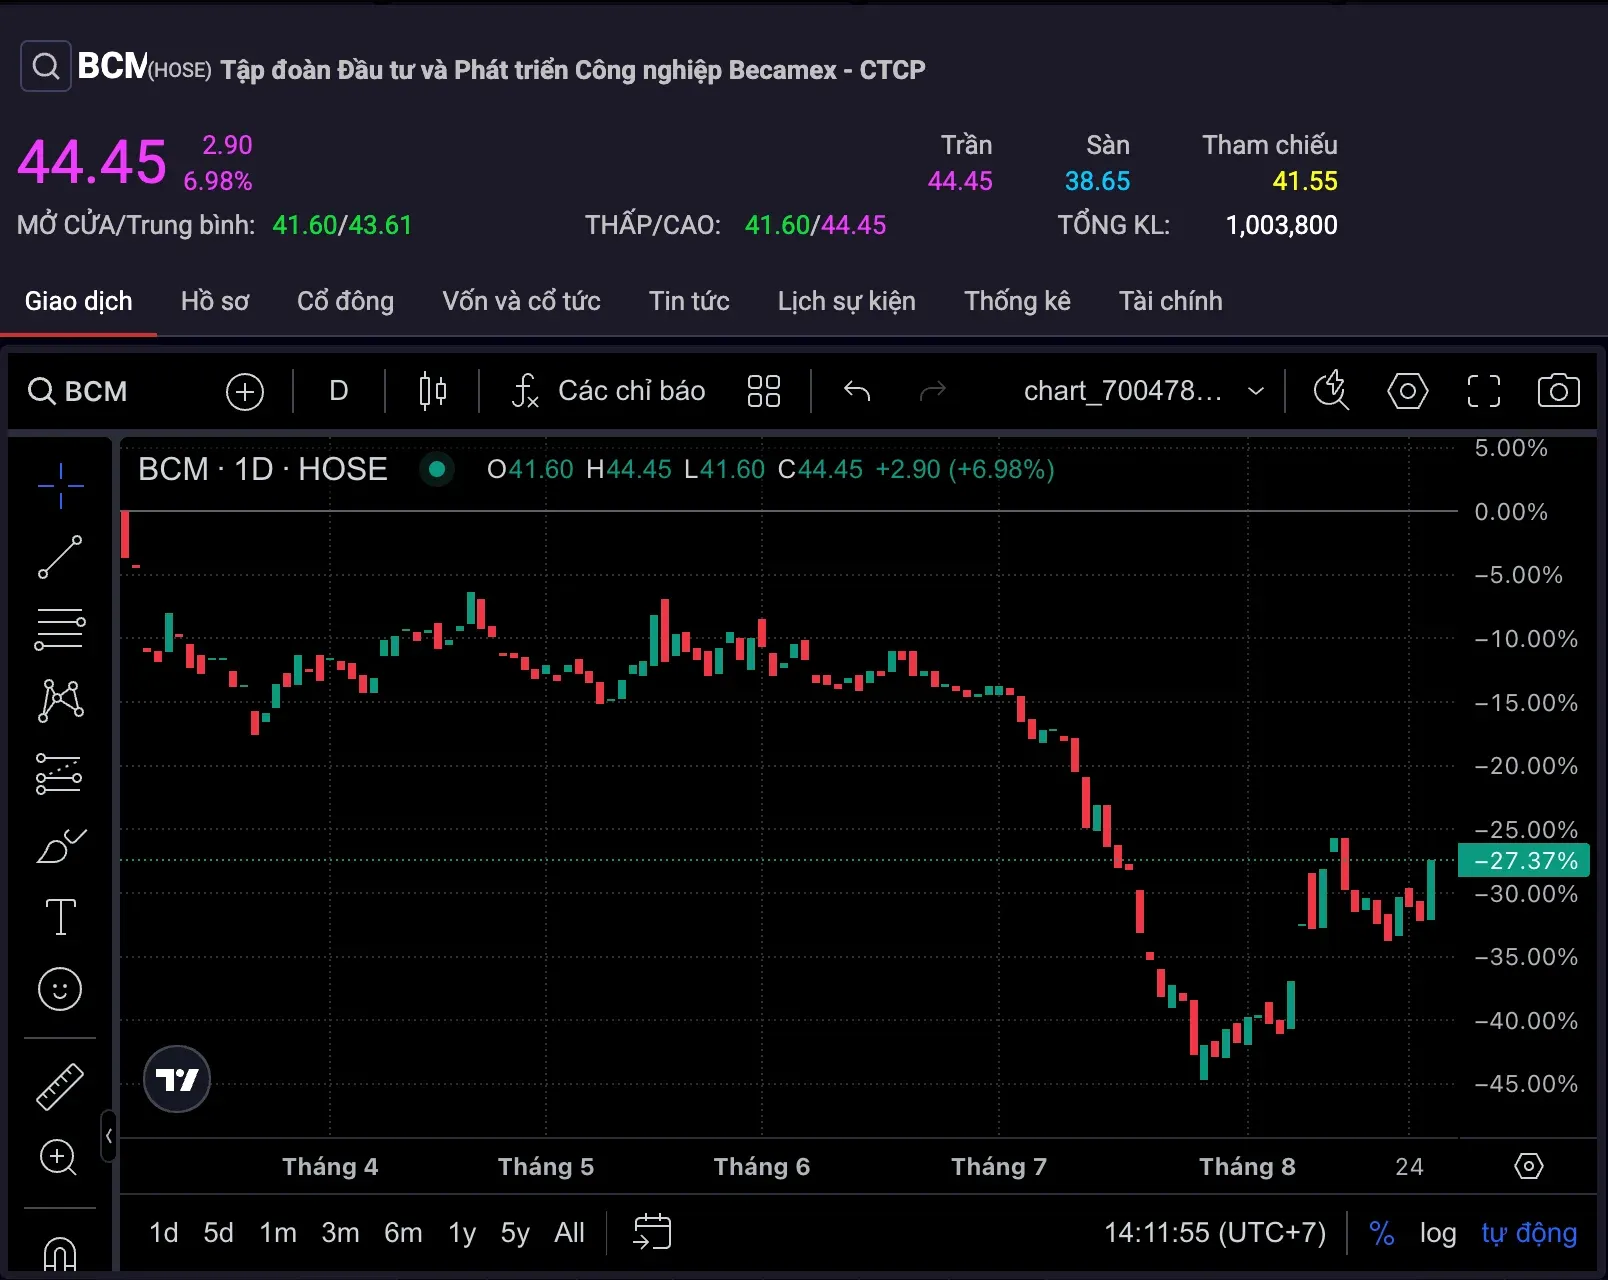Open Các chỉ báo indicators button
This screenshot has width=1608, height=1280.
point(608,391)
